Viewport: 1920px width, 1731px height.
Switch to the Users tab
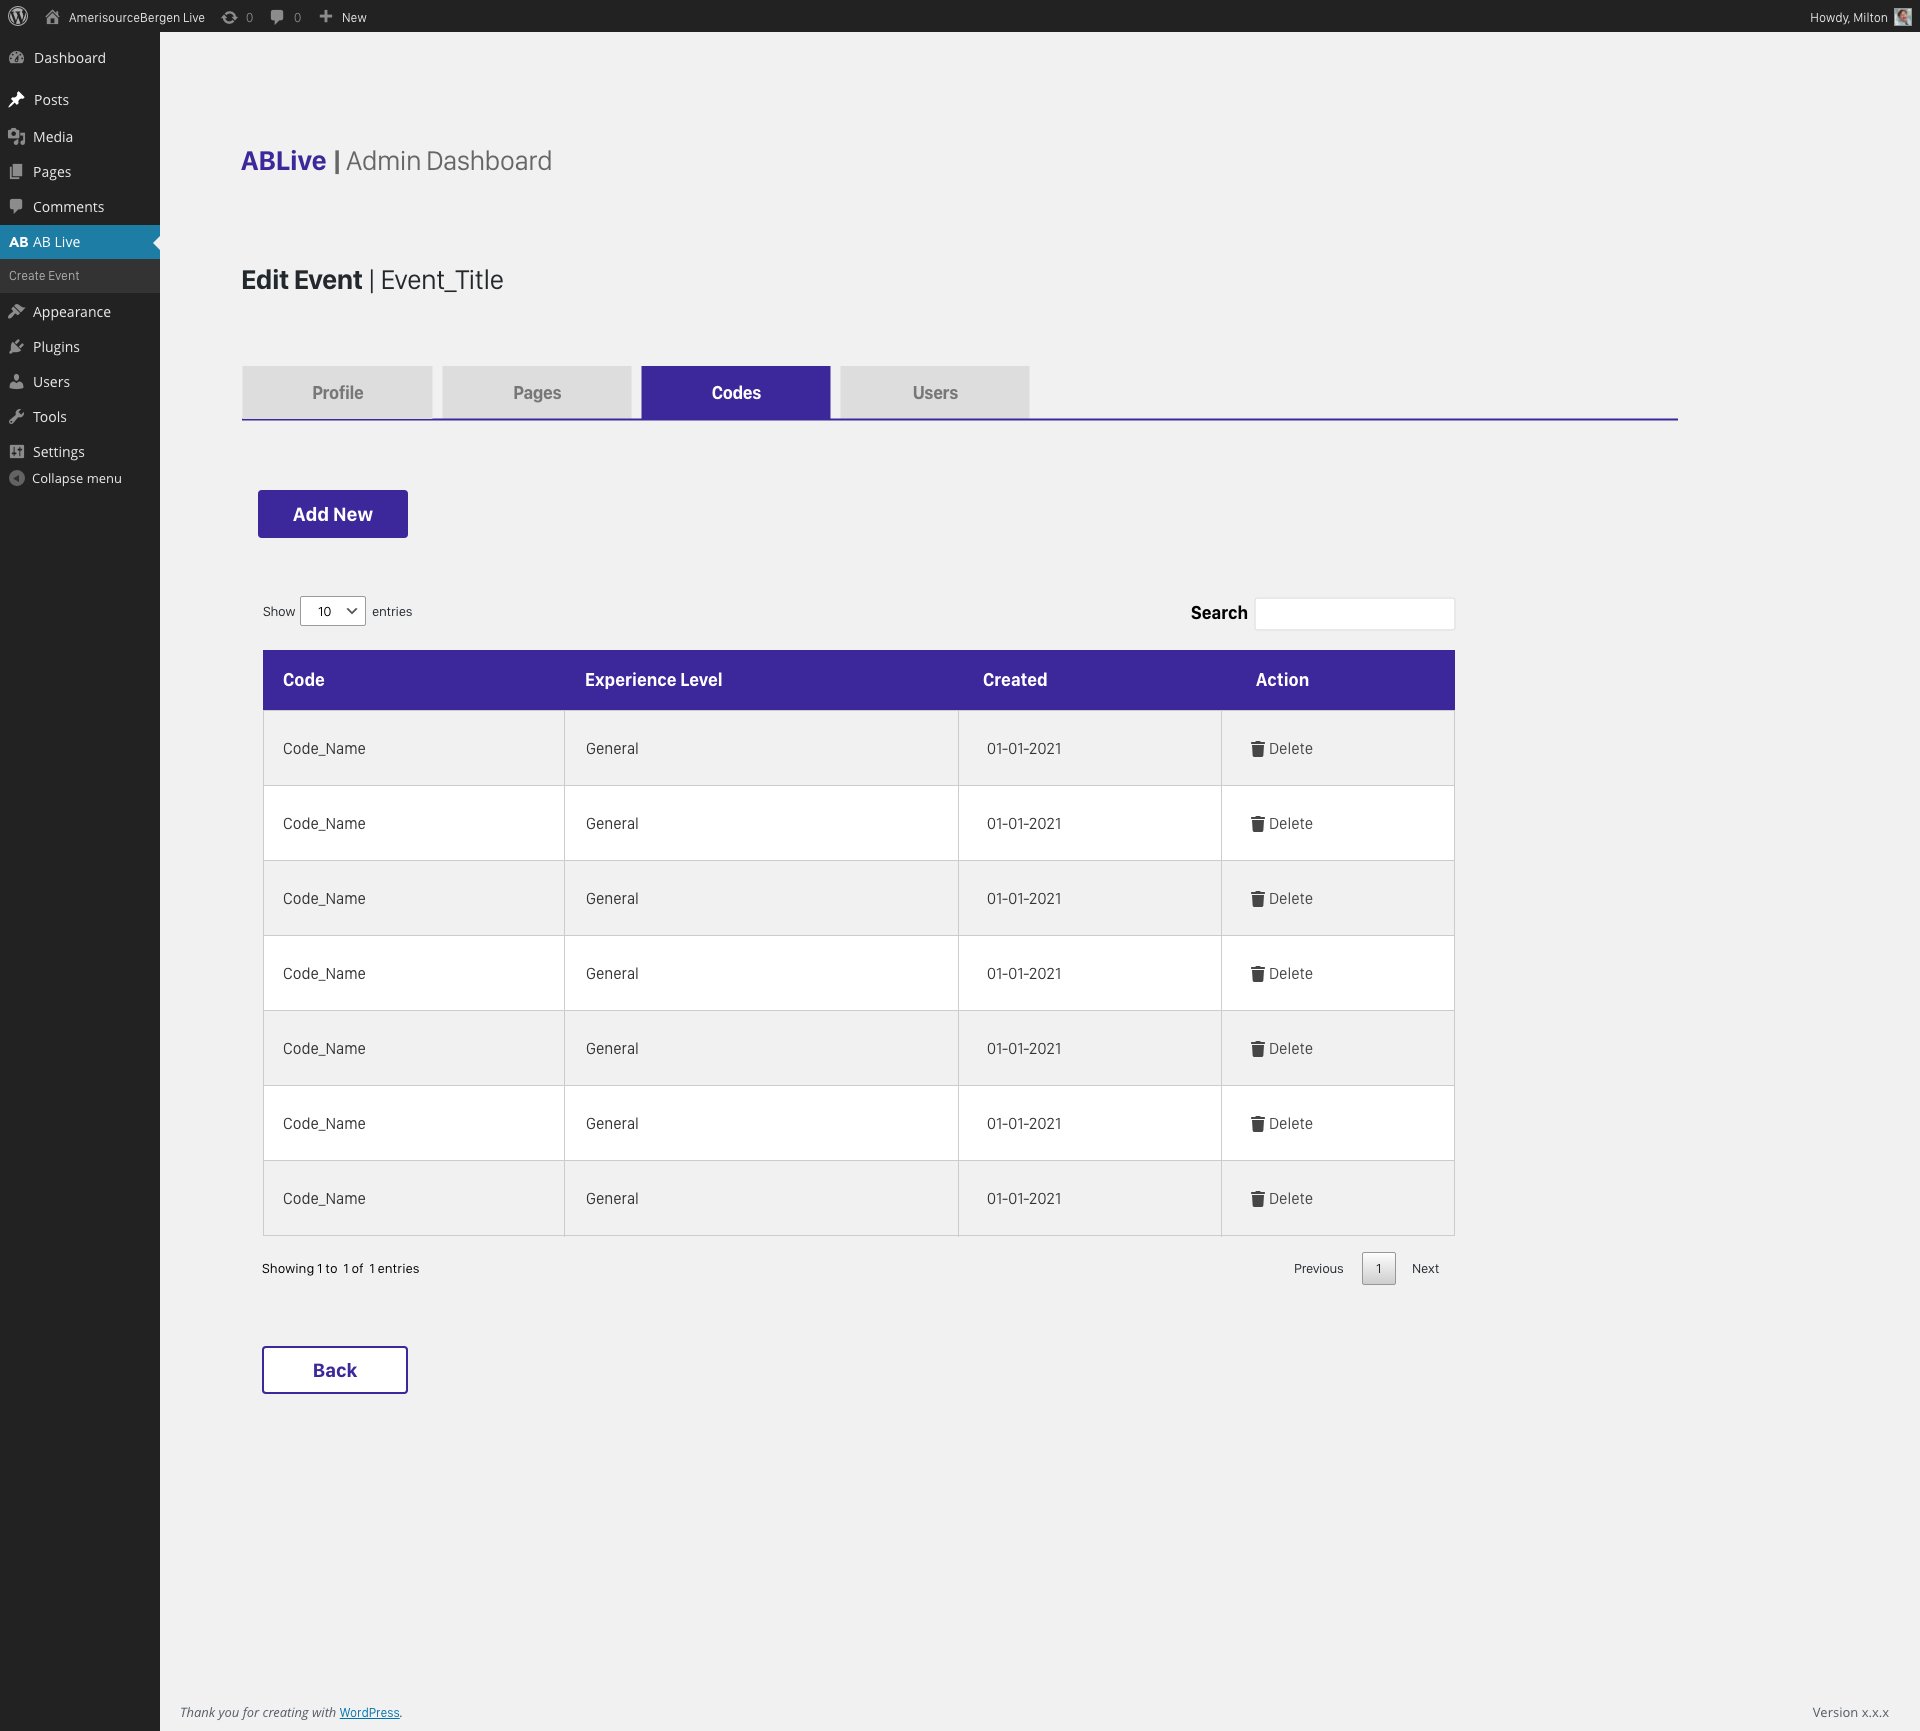pyautogui.click(x=935, y=393)
